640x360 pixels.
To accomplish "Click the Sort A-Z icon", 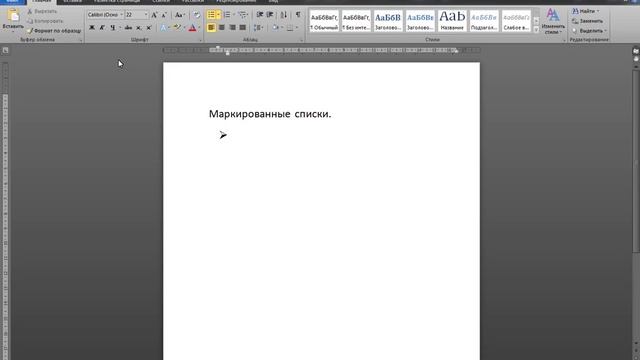I will (284, 15).
